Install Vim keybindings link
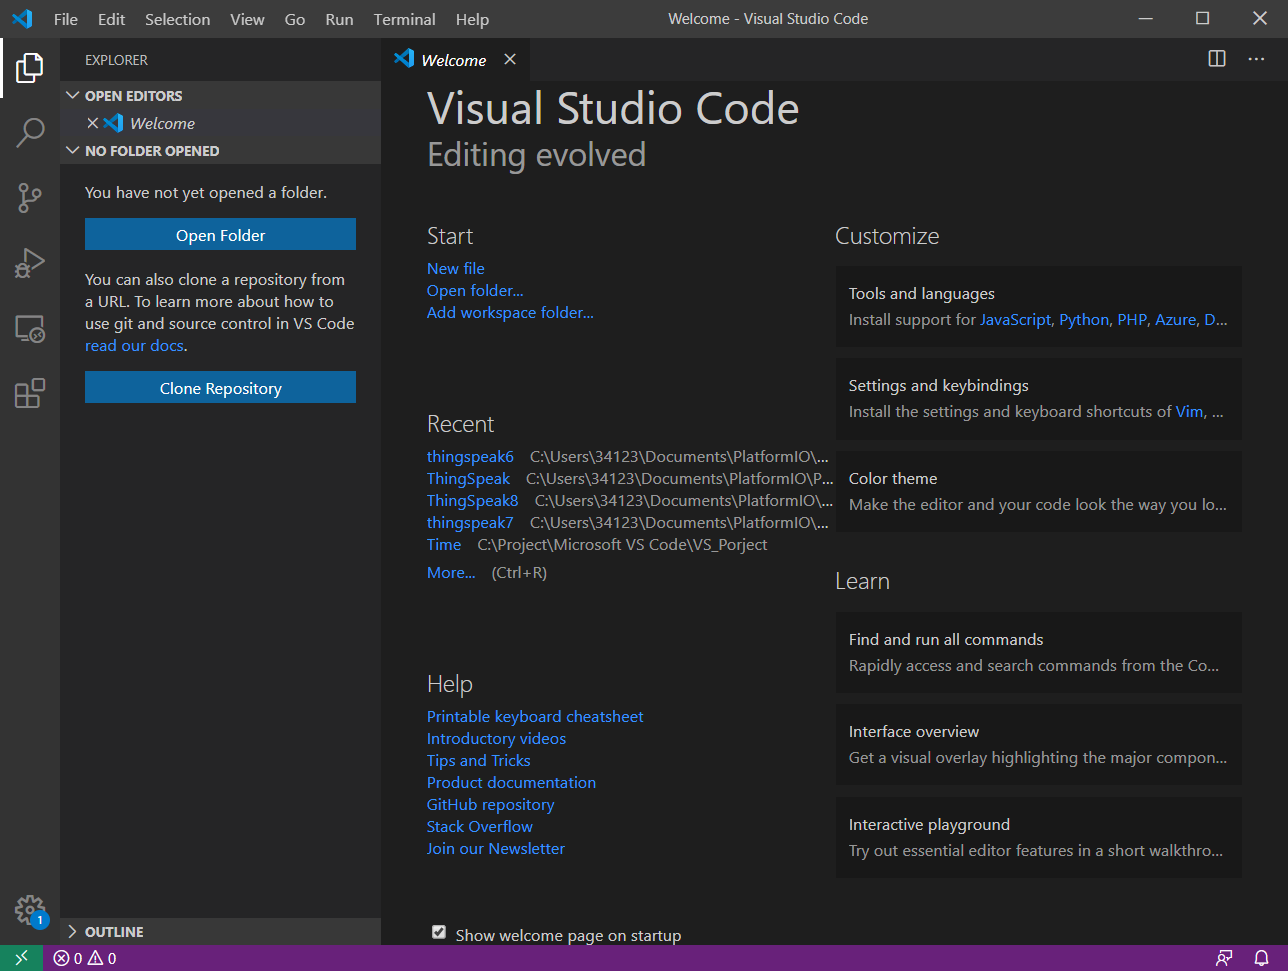 pos(1189,412)
